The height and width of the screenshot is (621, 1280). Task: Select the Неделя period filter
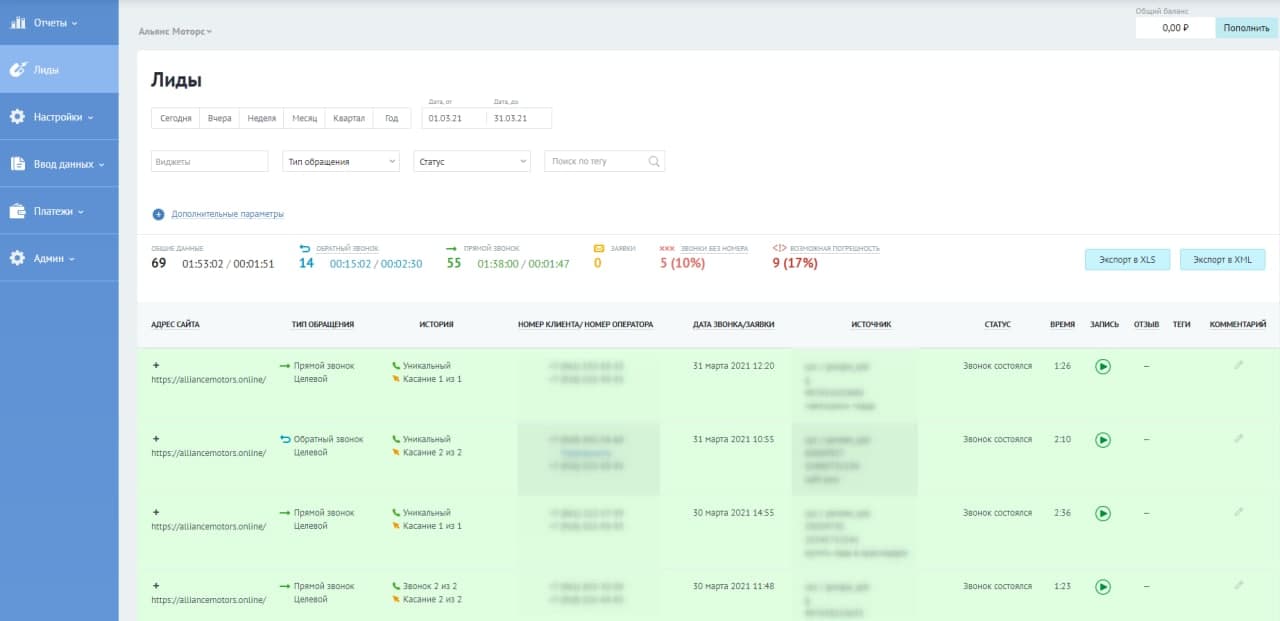click(261, 118)
